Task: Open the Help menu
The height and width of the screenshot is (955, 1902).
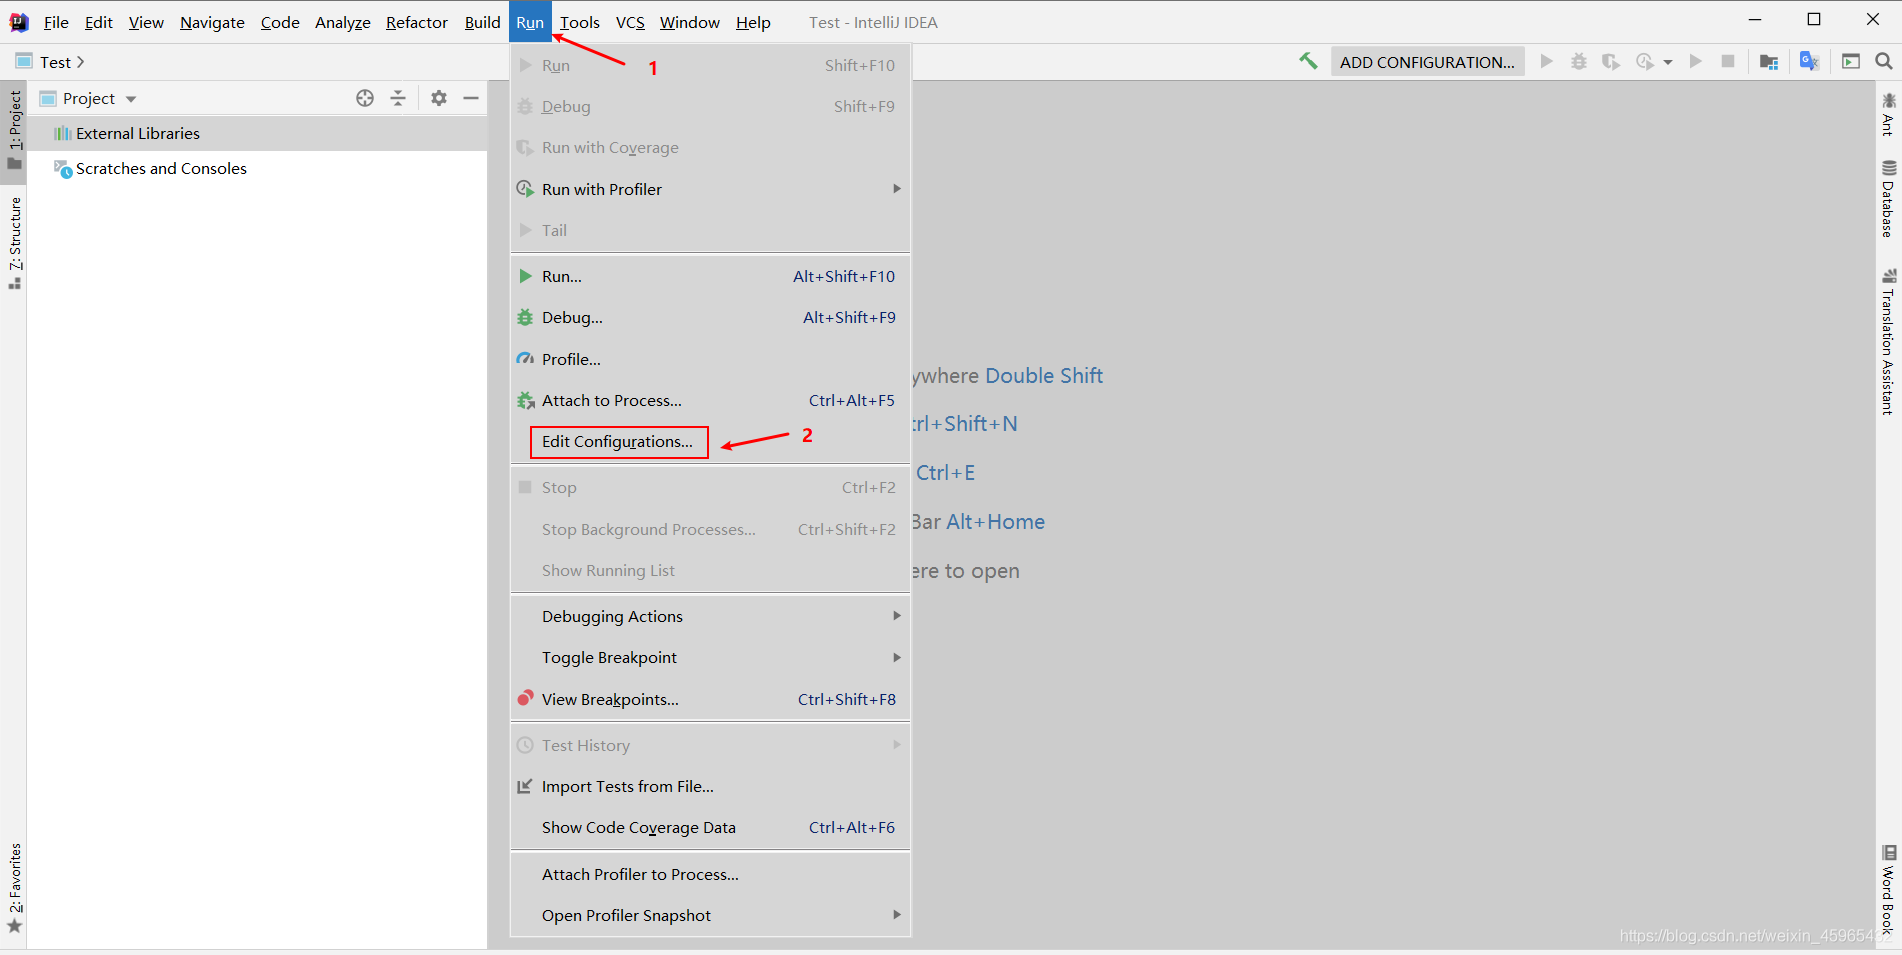Action: click(x=753, y=22)
